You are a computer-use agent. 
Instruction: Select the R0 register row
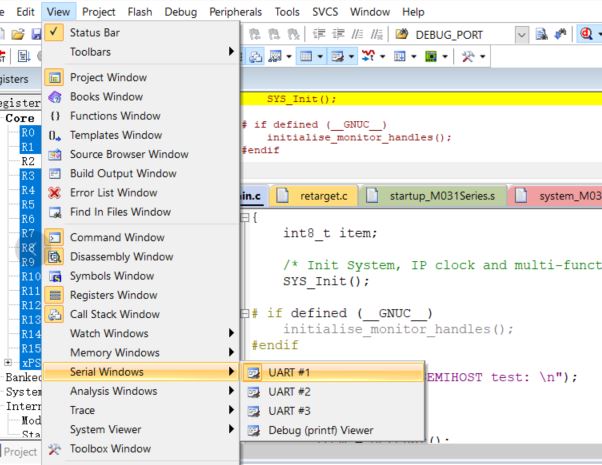click(x=28, y=132)
